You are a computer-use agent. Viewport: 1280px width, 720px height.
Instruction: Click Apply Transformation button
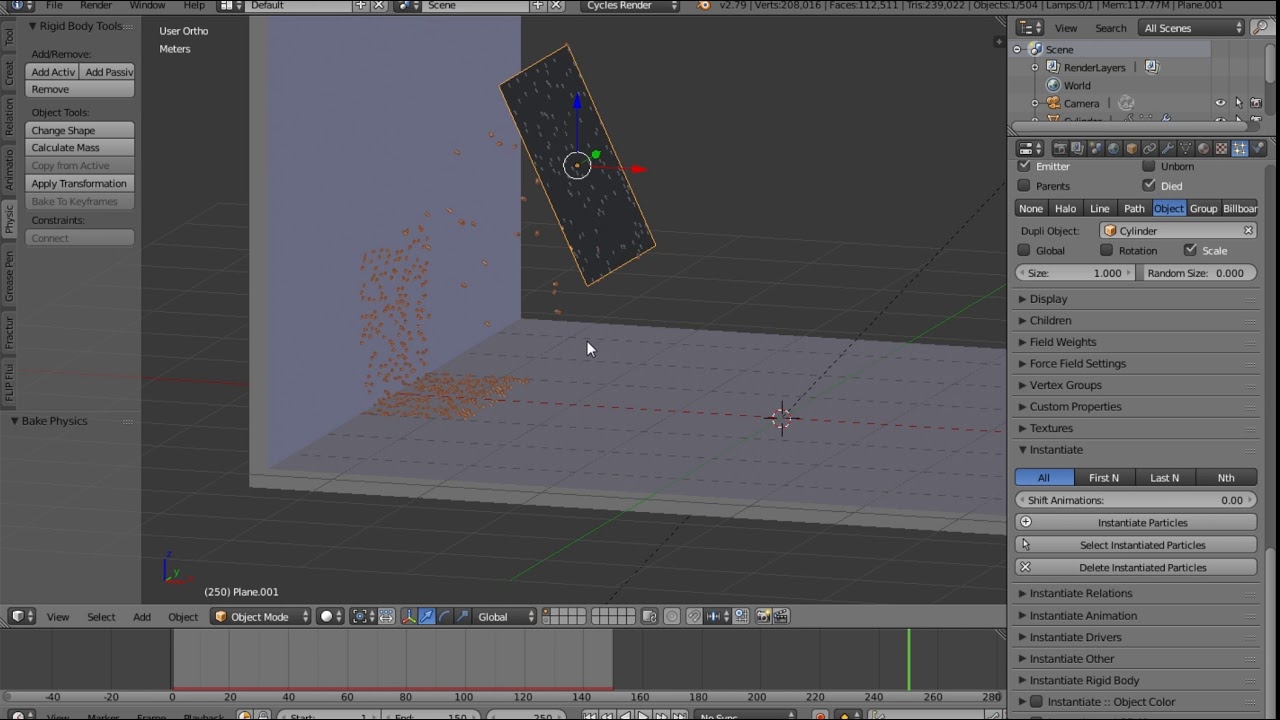coord(80,183)
